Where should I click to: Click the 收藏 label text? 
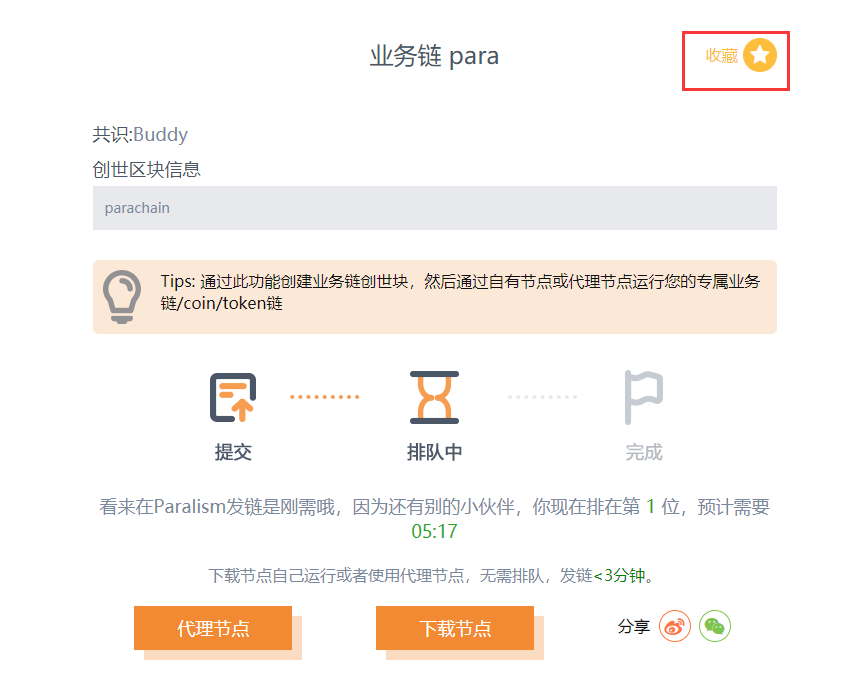[721, 56]
